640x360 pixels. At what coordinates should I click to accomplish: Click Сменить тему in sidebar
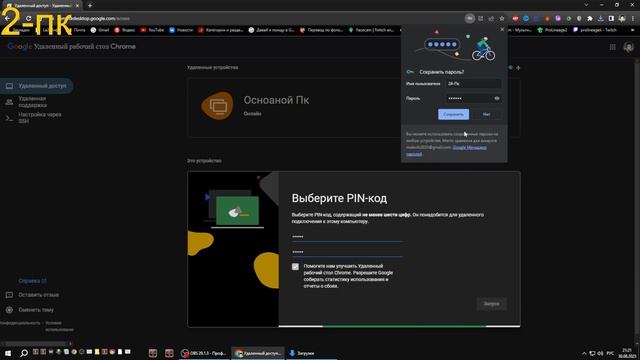click(x=30, y=310)
